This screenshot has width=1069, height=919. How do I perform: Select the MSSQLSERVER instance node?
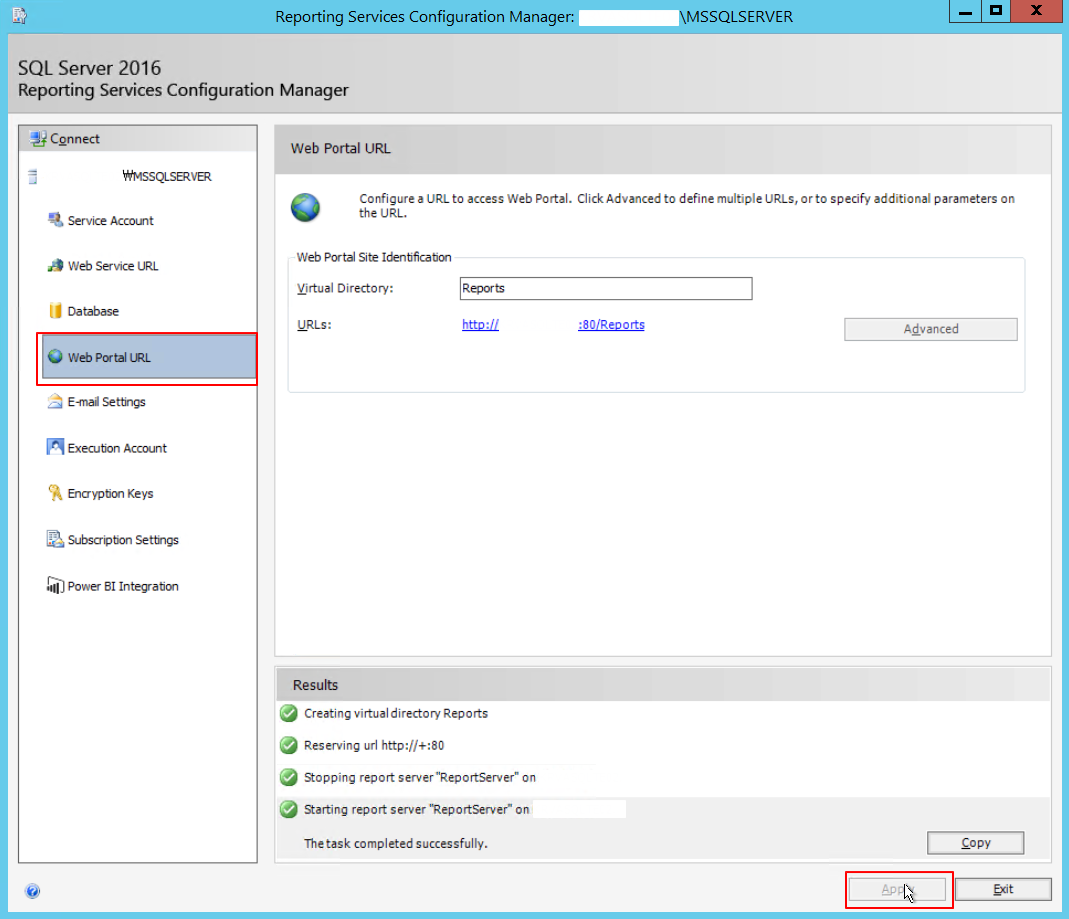coord(167,177)
